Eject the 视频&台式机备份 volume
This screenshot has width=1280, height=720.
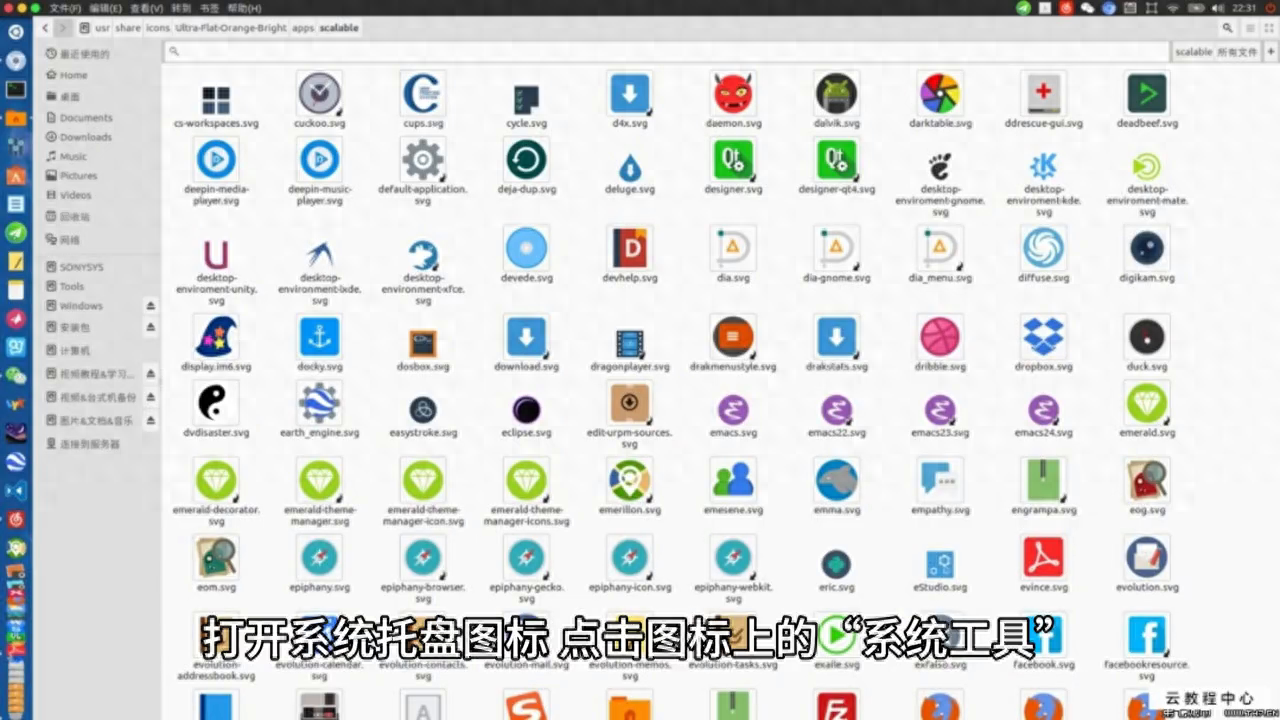click(151, 397)
